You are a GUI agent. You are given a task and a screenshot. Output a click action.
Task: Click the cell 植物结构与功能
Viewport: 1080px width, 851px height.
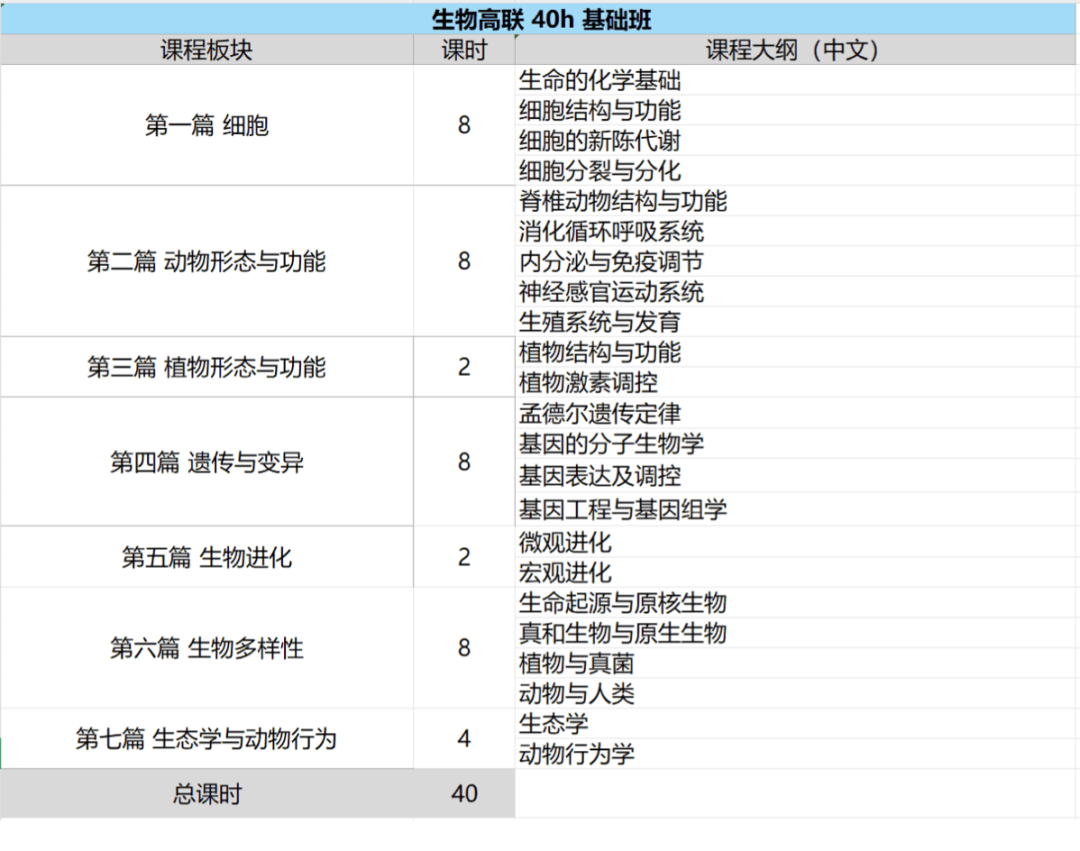[795, 352]
